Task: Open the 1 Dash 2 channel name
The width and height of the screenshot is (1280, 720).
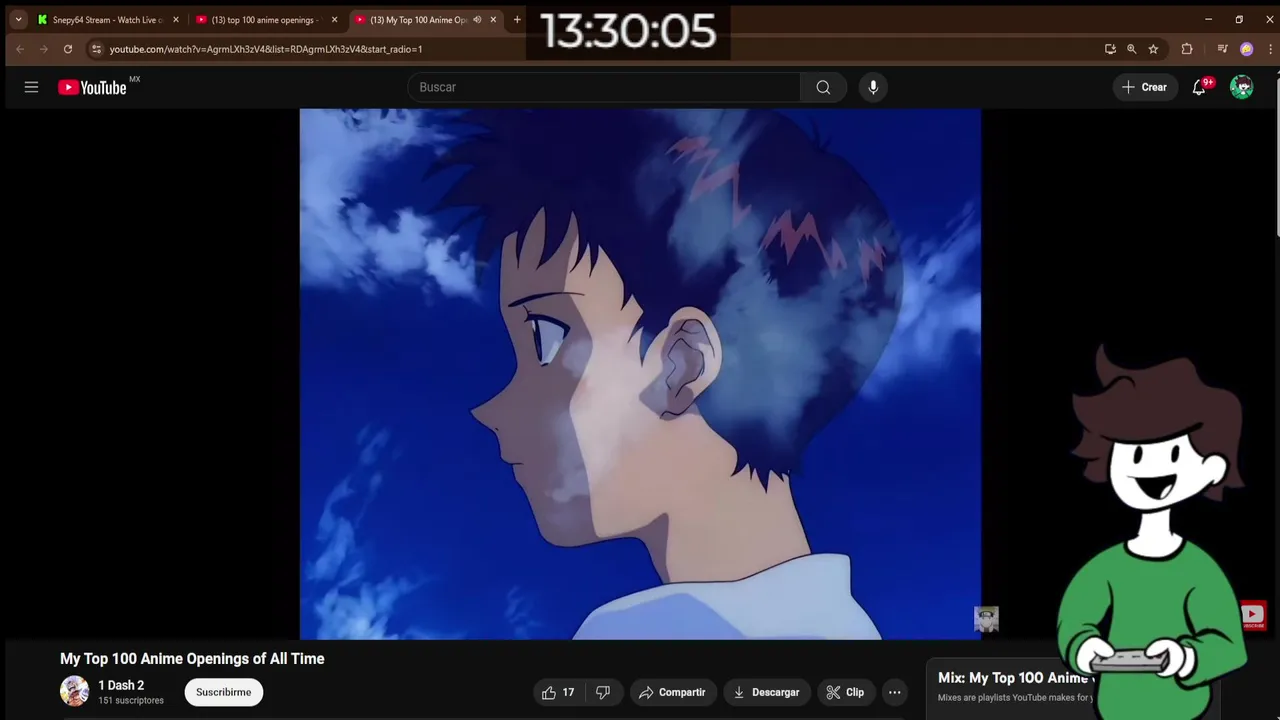Action: tap(121, 685)
